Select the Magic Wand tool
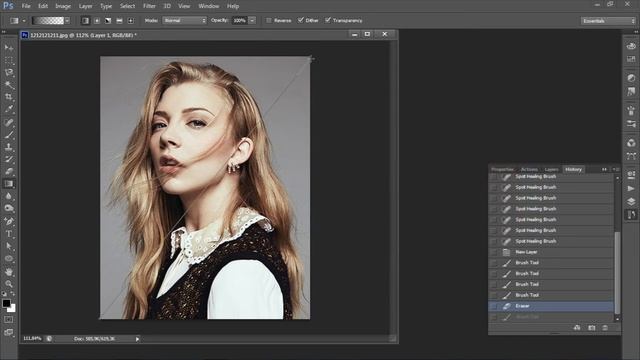Screen dimensions: 640x360 [9, 85]
